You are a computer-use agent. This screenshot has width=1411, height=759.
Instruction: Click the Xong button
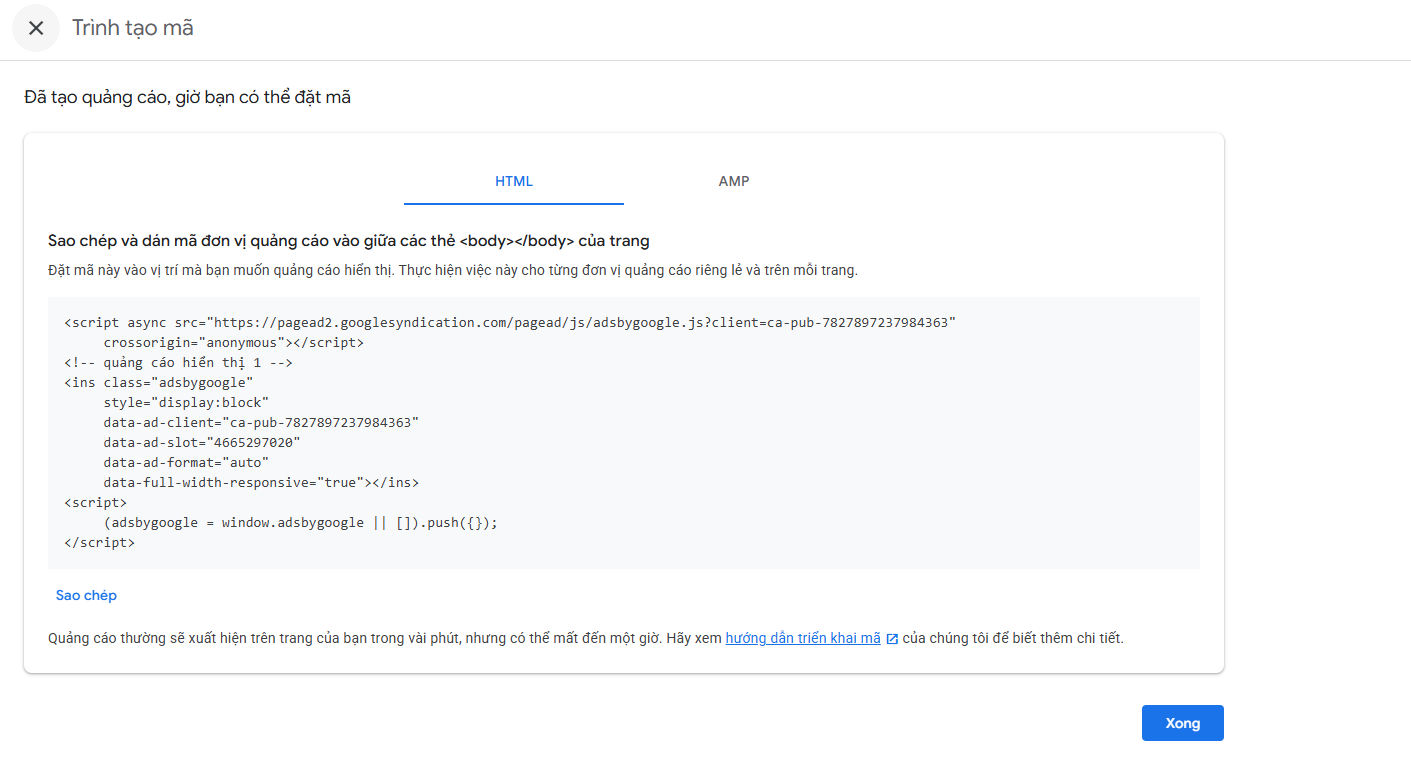pyautogui.click(x=1183, y=723)
